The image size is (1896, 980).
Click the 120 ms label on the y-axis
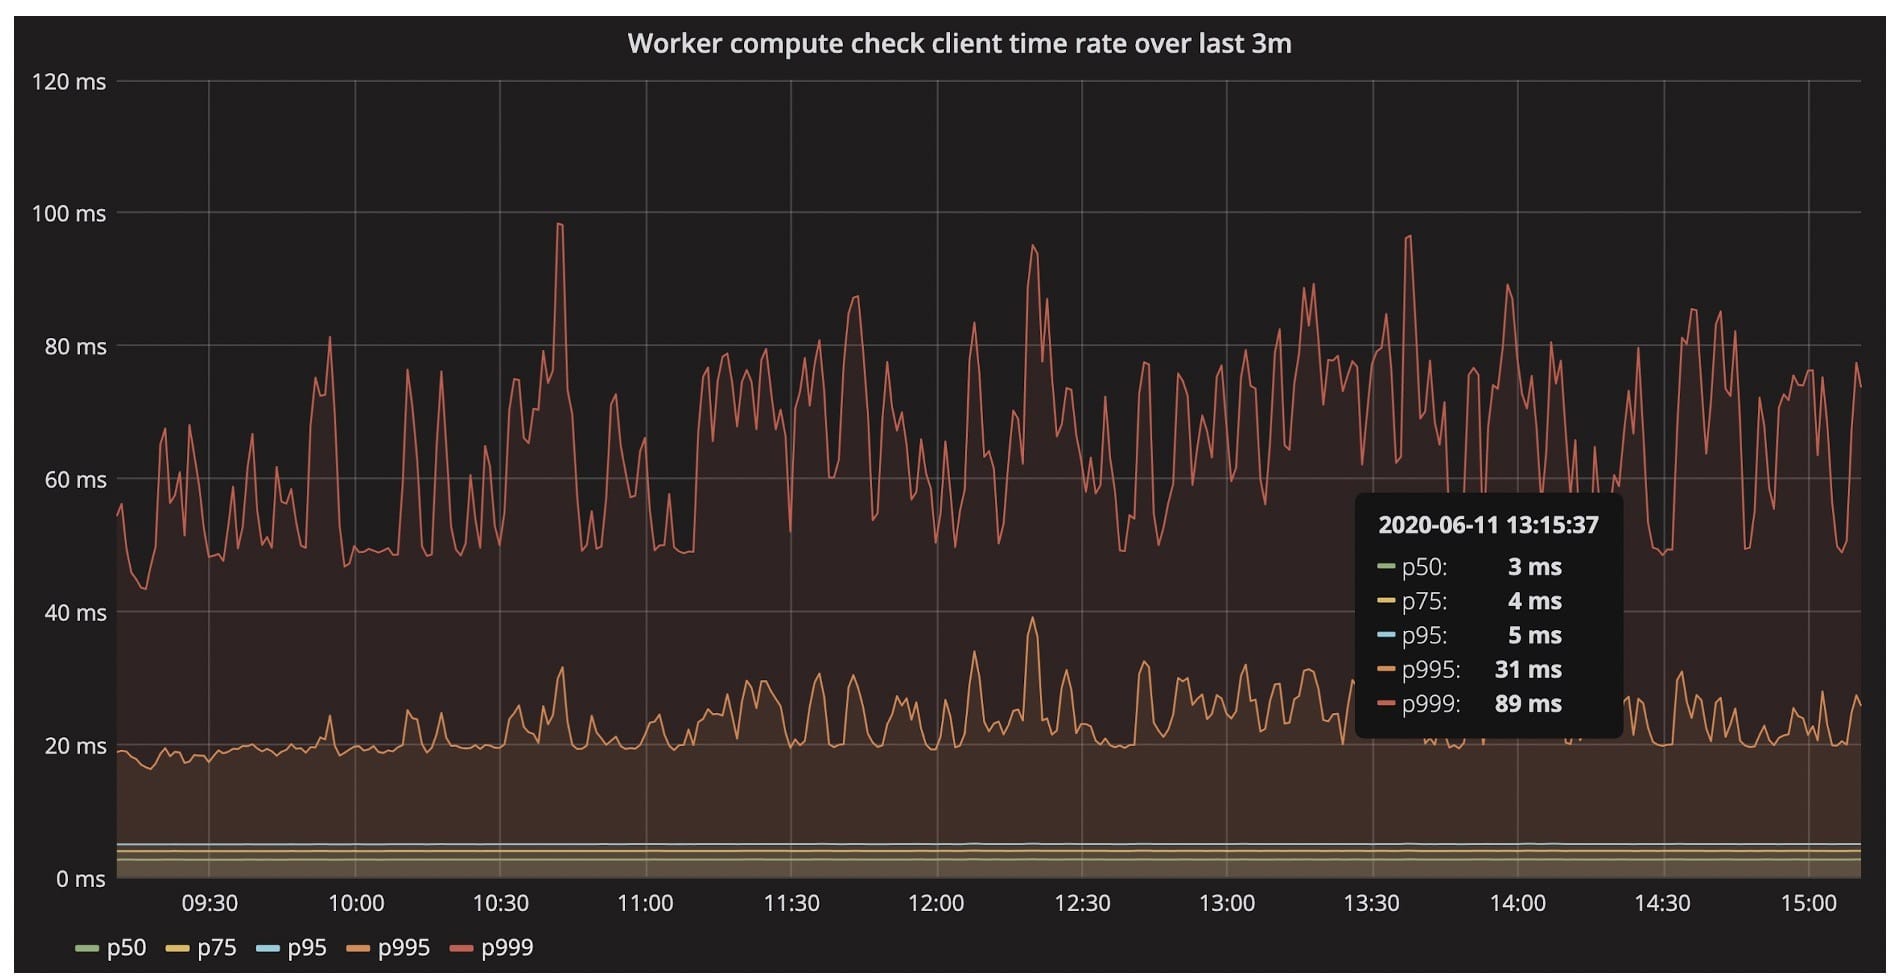point(68,82)
